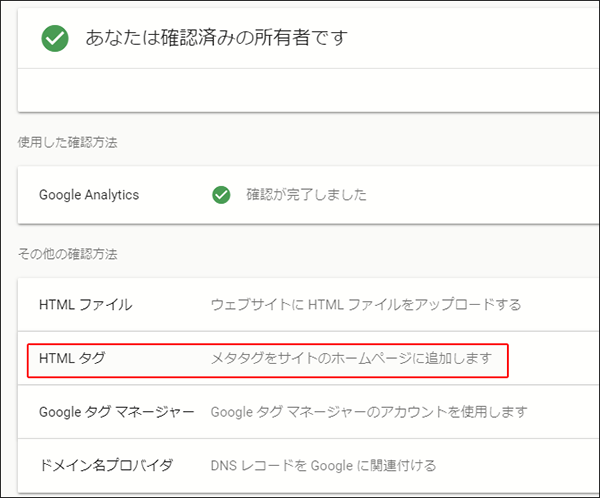Click the DNS レコードを Google に関連付ける text
The height and width of the screenshot is (498, 600).
point(323,465)
